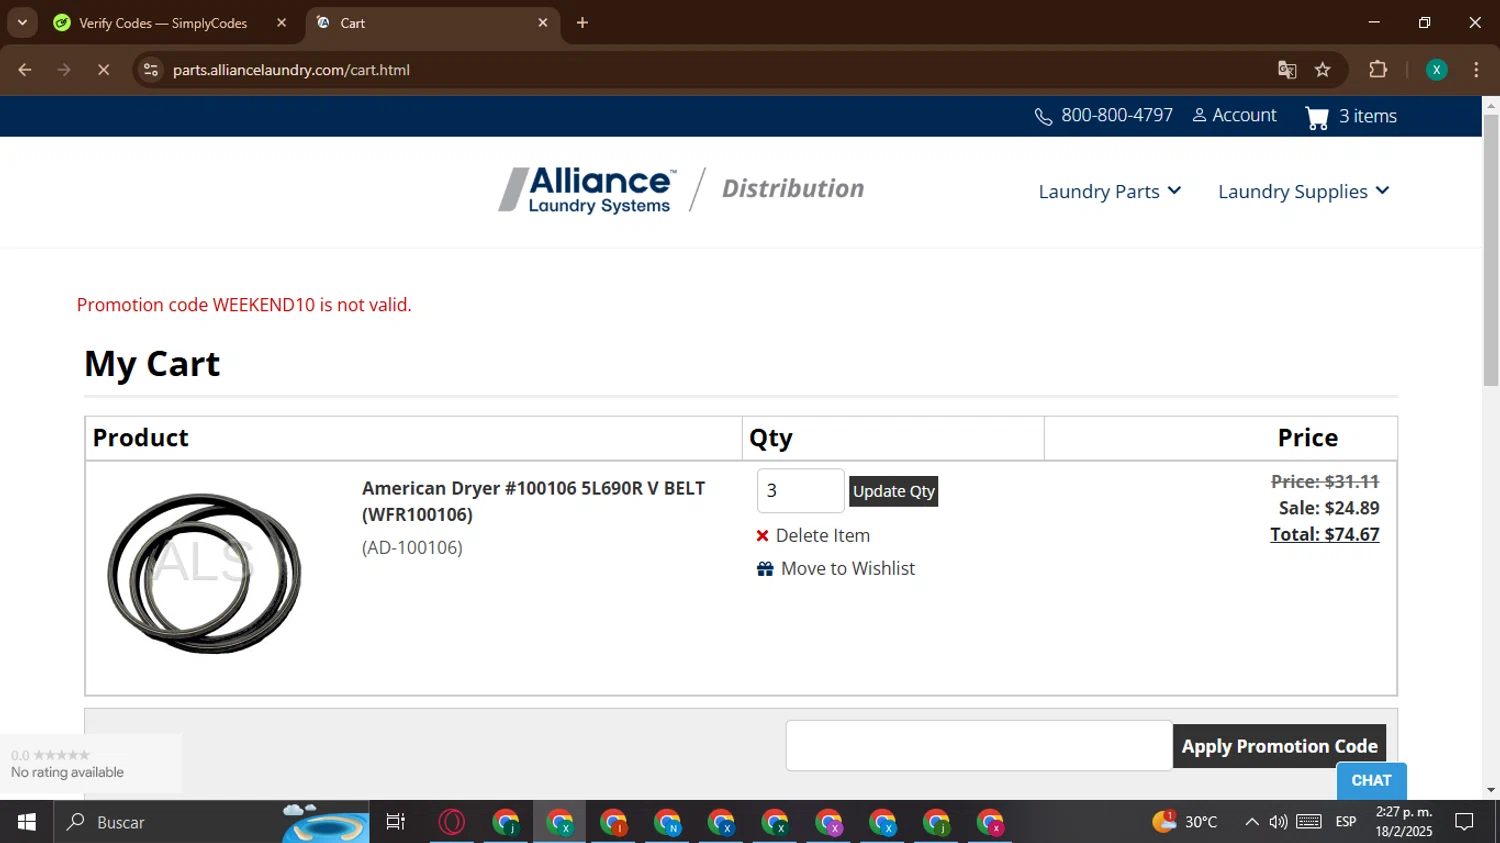Stop loading the page in browser toolbar
Viewport: 1500px width, 843px height.
(103, 70)
